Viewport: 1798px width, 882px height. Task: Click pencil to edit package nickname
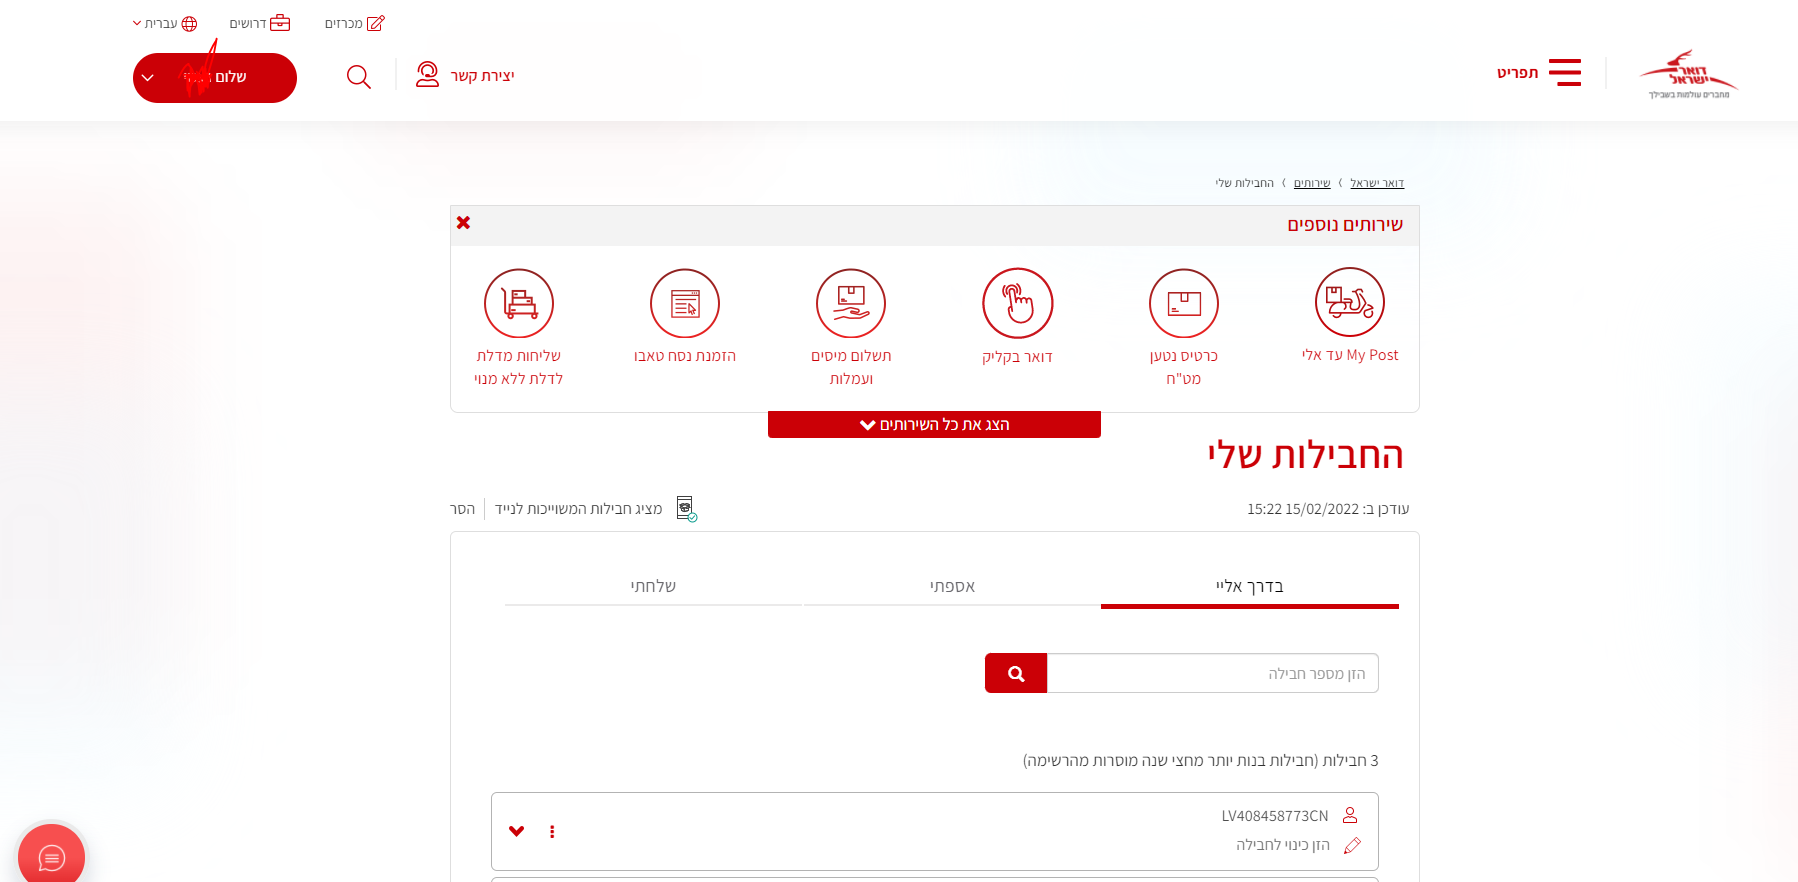(1352, 845)
